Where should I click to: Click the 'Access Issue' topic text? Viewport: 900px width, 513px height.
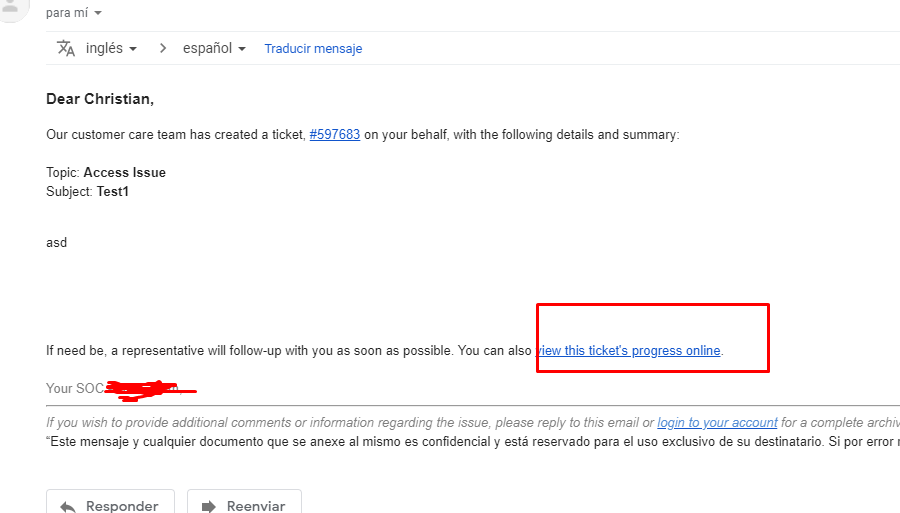[x=124, y=172]
